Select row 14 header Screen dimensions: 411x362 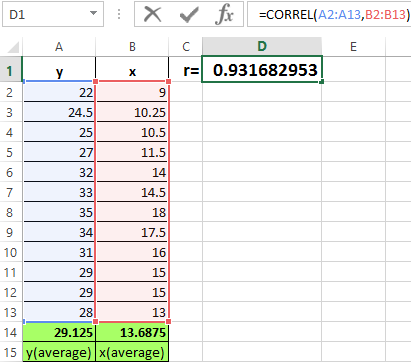tap(11, 332)
